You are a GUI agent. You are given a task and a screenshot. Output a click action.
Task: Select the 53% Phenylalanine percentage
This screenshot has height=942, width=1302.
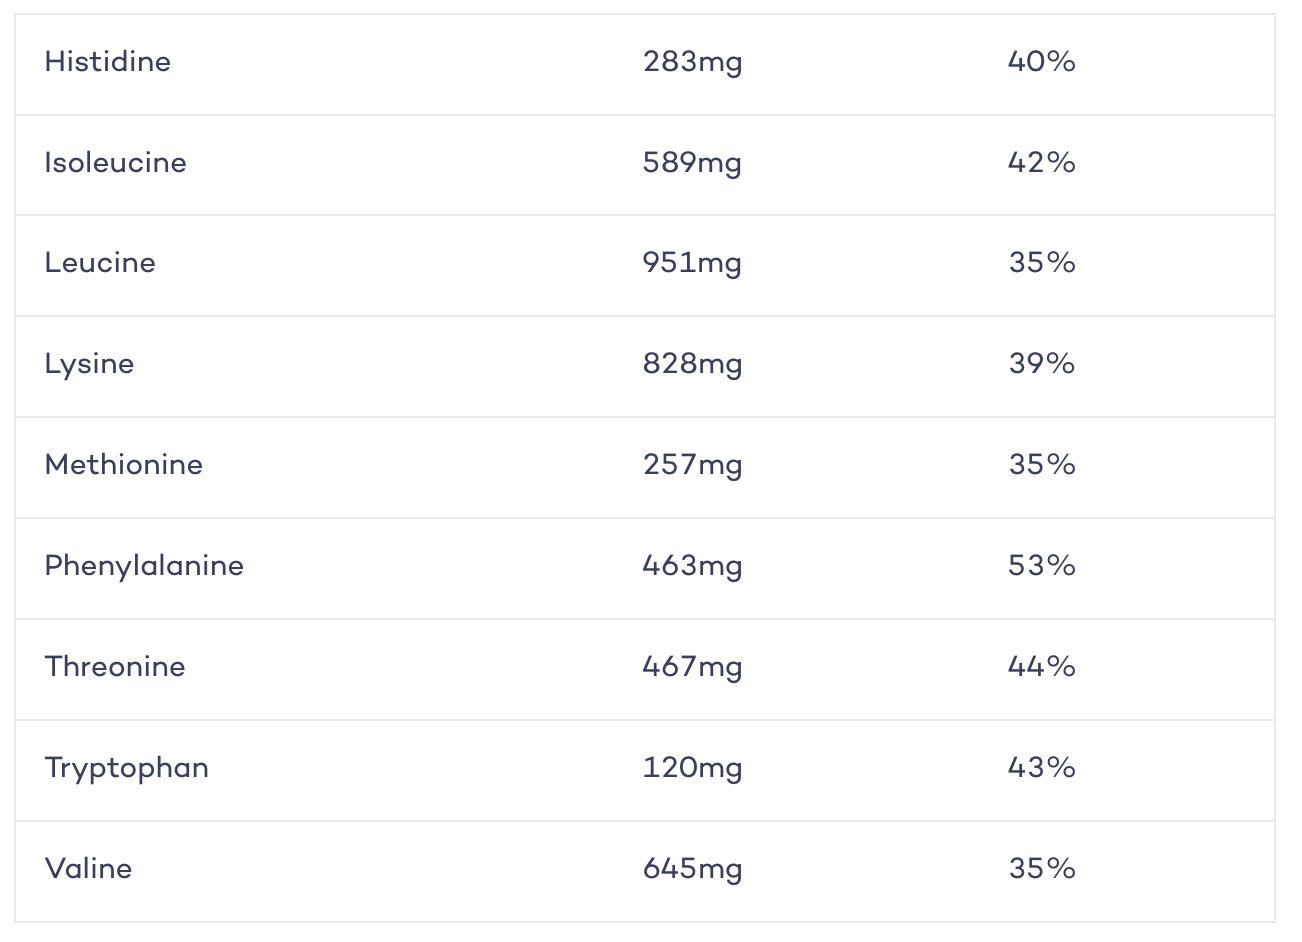tap(1042, 566)
